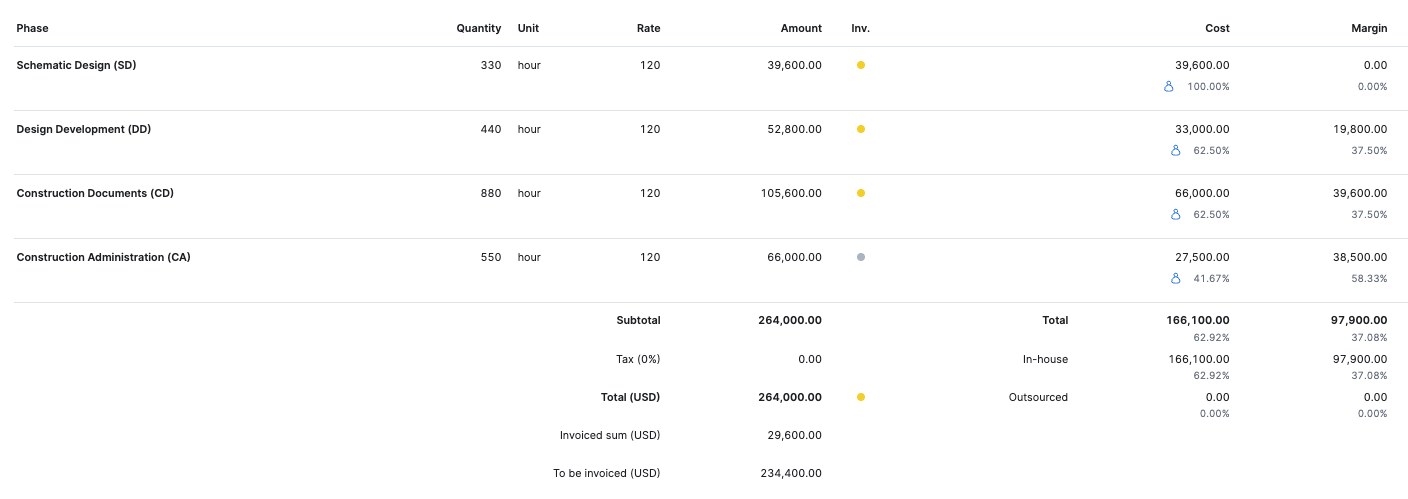1408x499 pixels.
Task: Select the 330 quantity cell
Action: coord(491,65)
